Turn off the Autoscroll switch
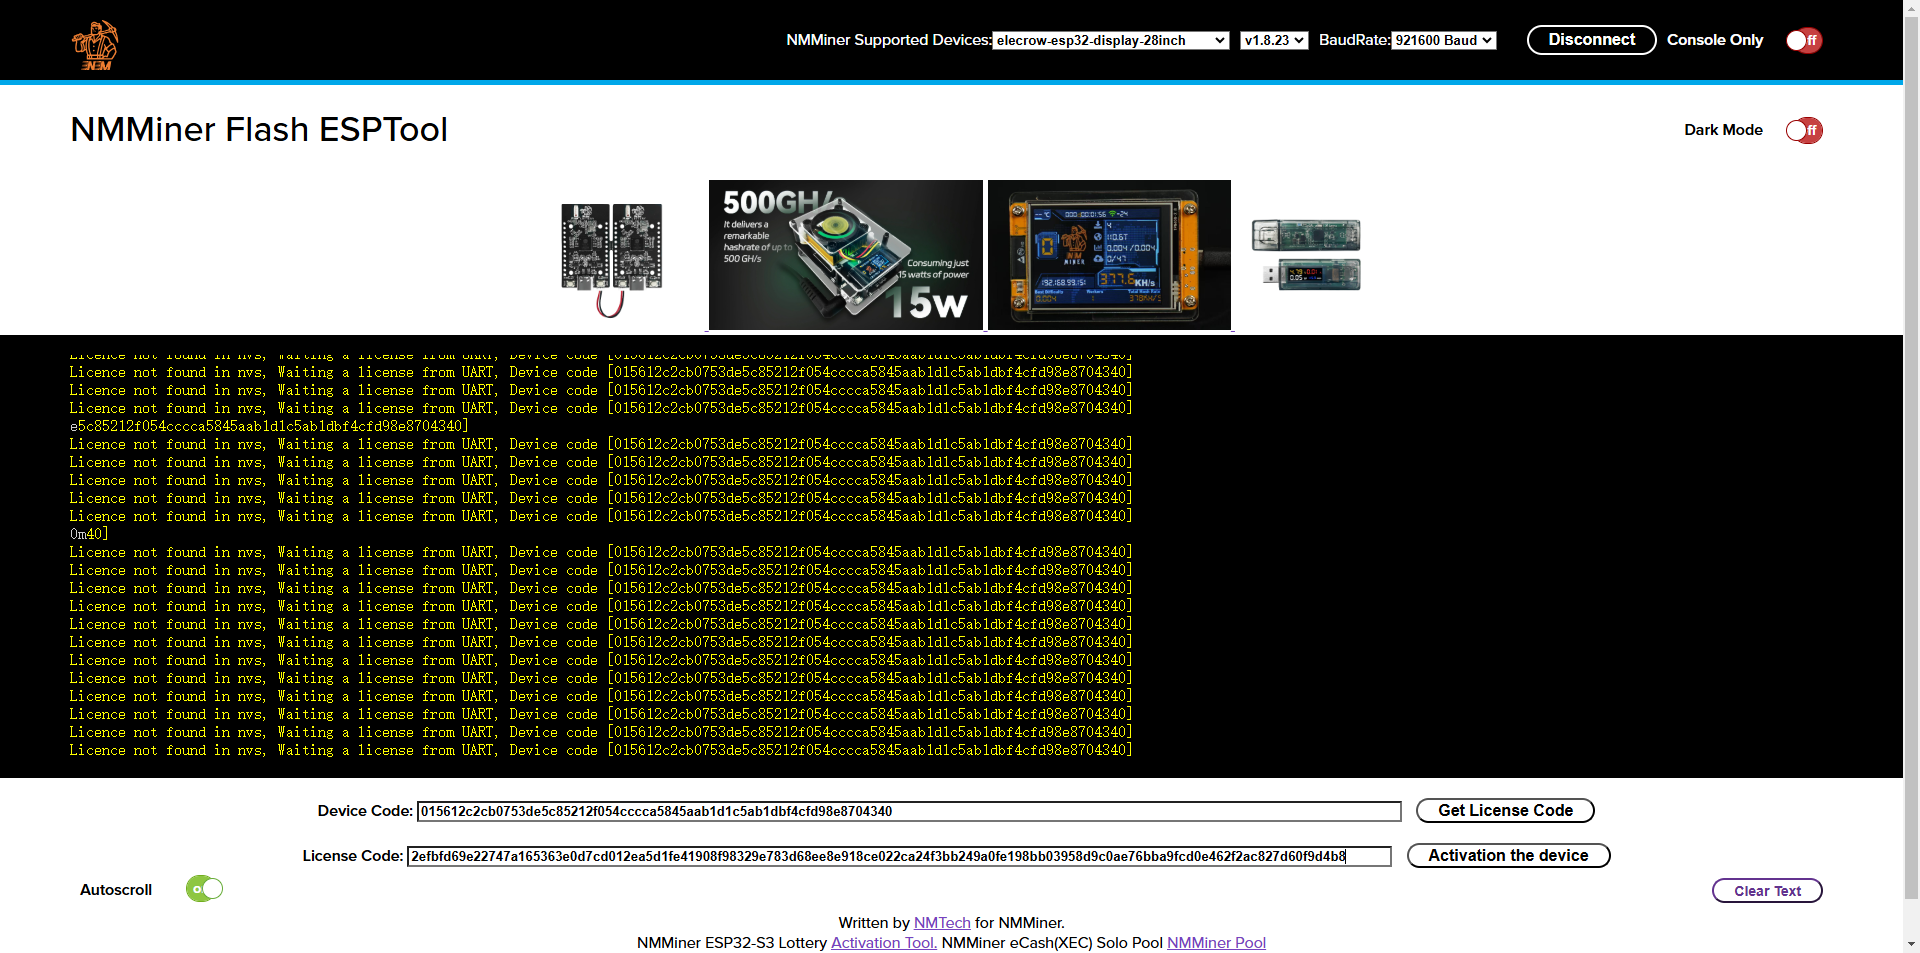This screenshot has height=953, width=1920. pyautogui.click(x=204, y=889)
